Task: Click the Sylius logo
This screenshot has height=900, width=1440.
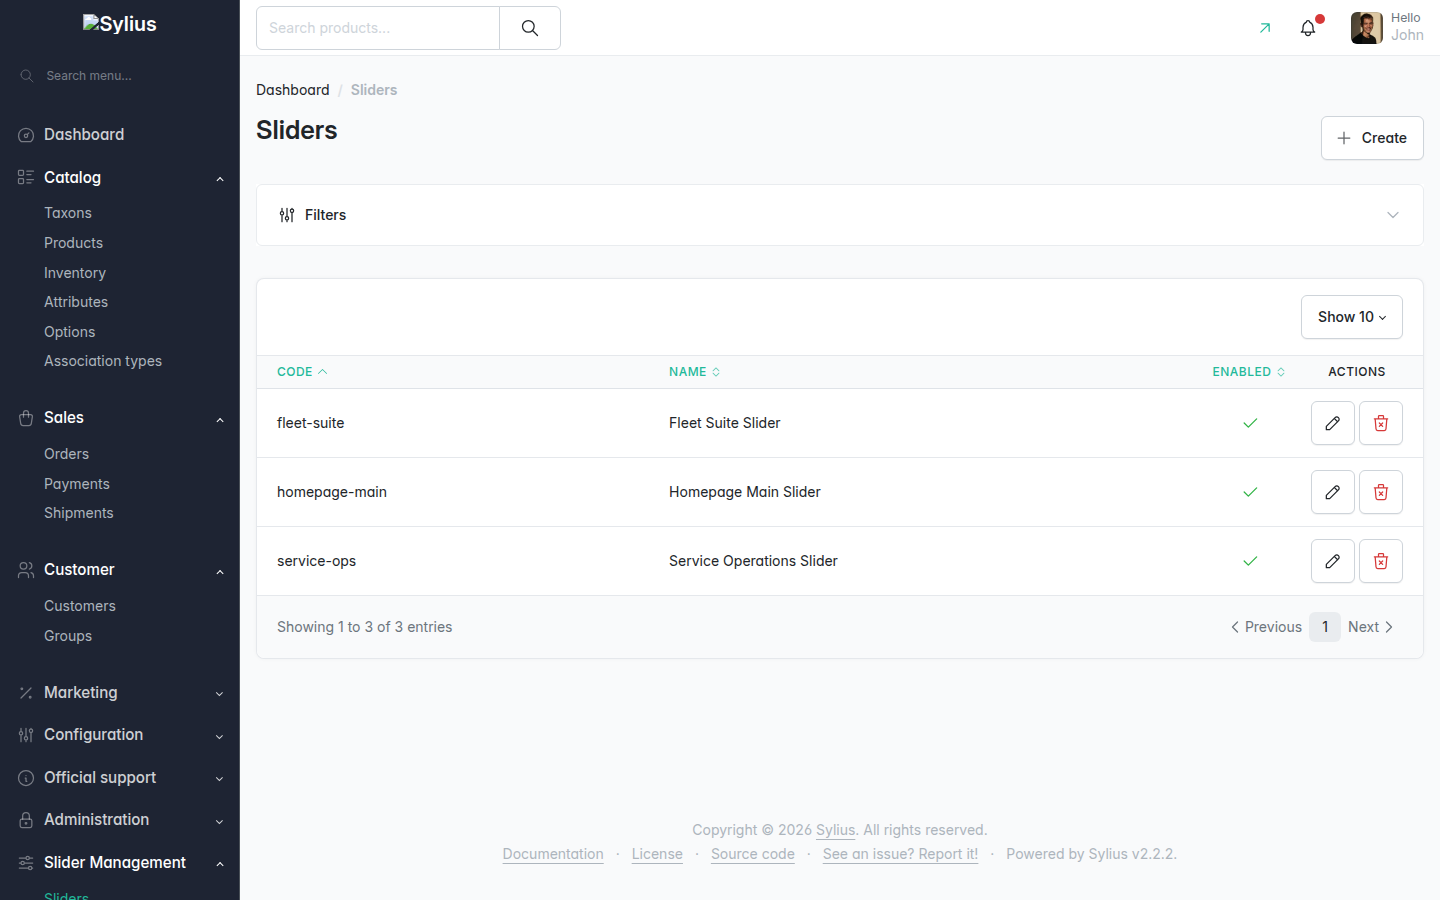Action: coord(120,24)
